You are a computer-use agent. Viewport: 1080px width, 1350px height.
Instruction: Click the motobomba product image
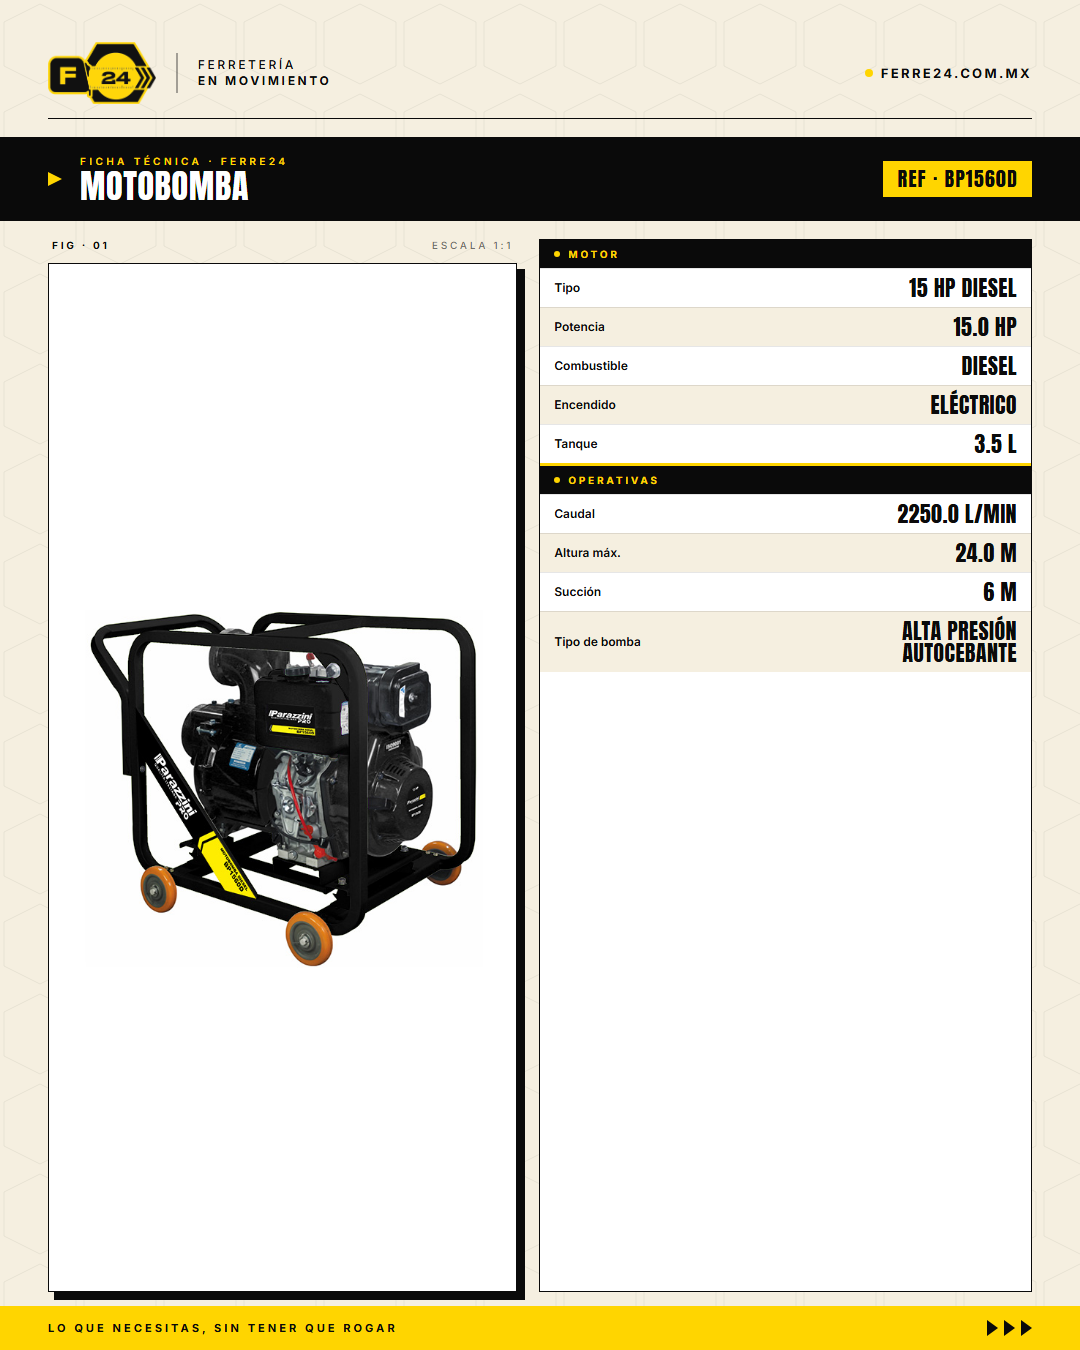tap(283, 788)
